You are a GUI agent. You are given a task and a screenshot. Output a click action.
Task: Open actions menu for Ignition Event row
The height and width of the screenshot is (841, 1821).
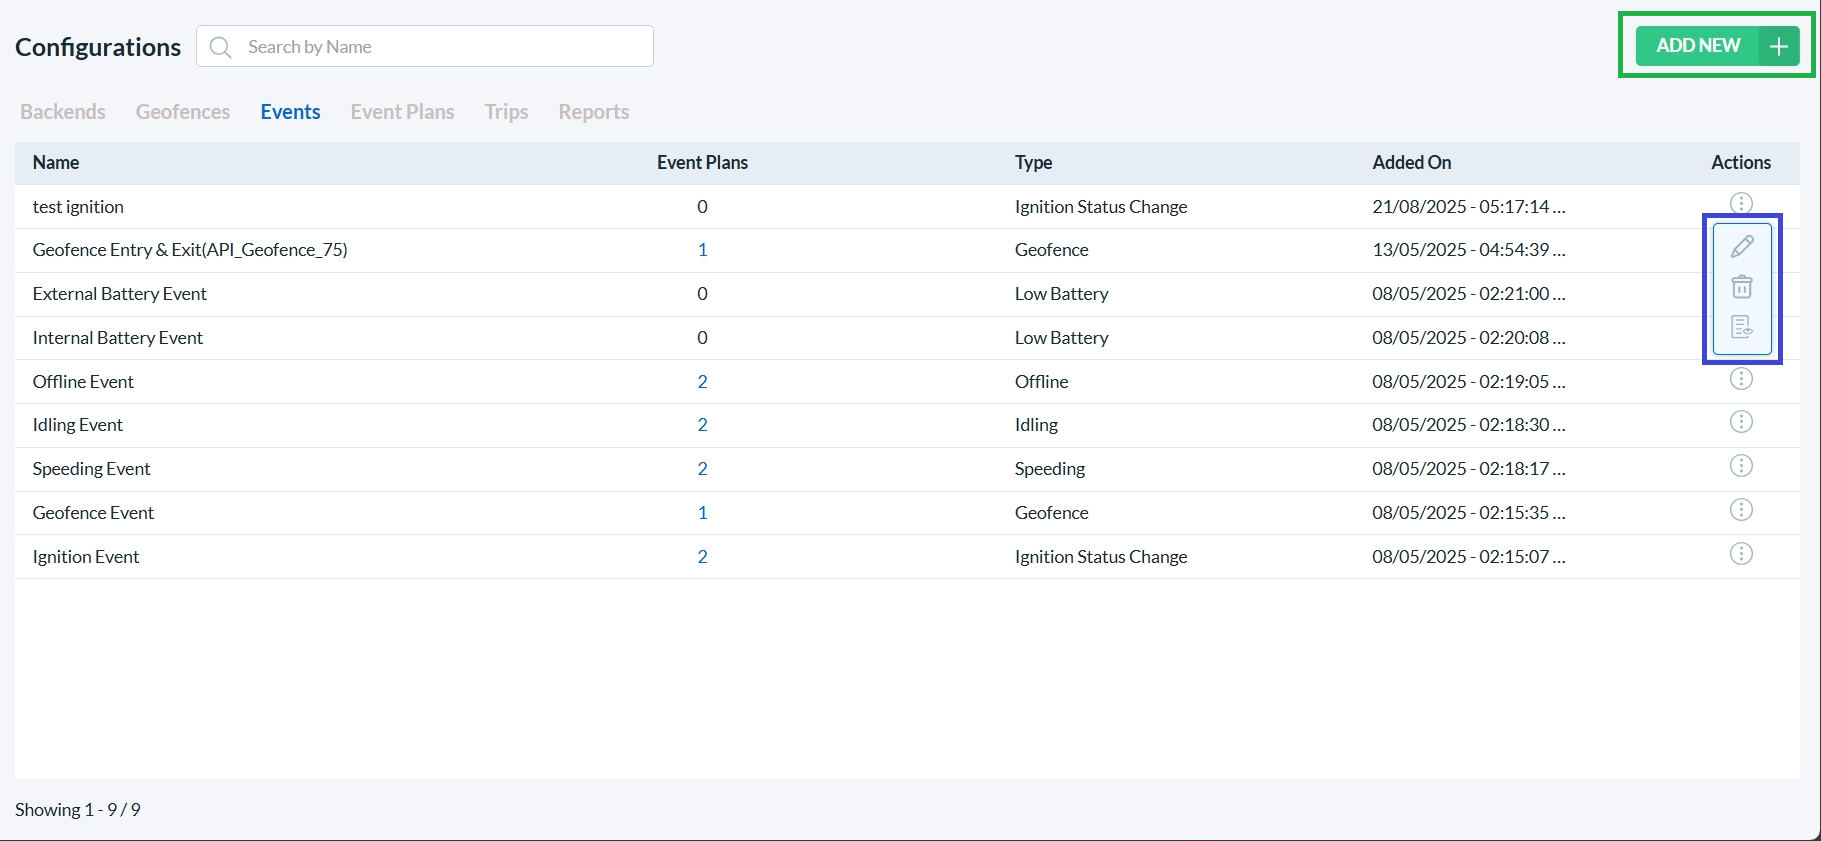1741,554
